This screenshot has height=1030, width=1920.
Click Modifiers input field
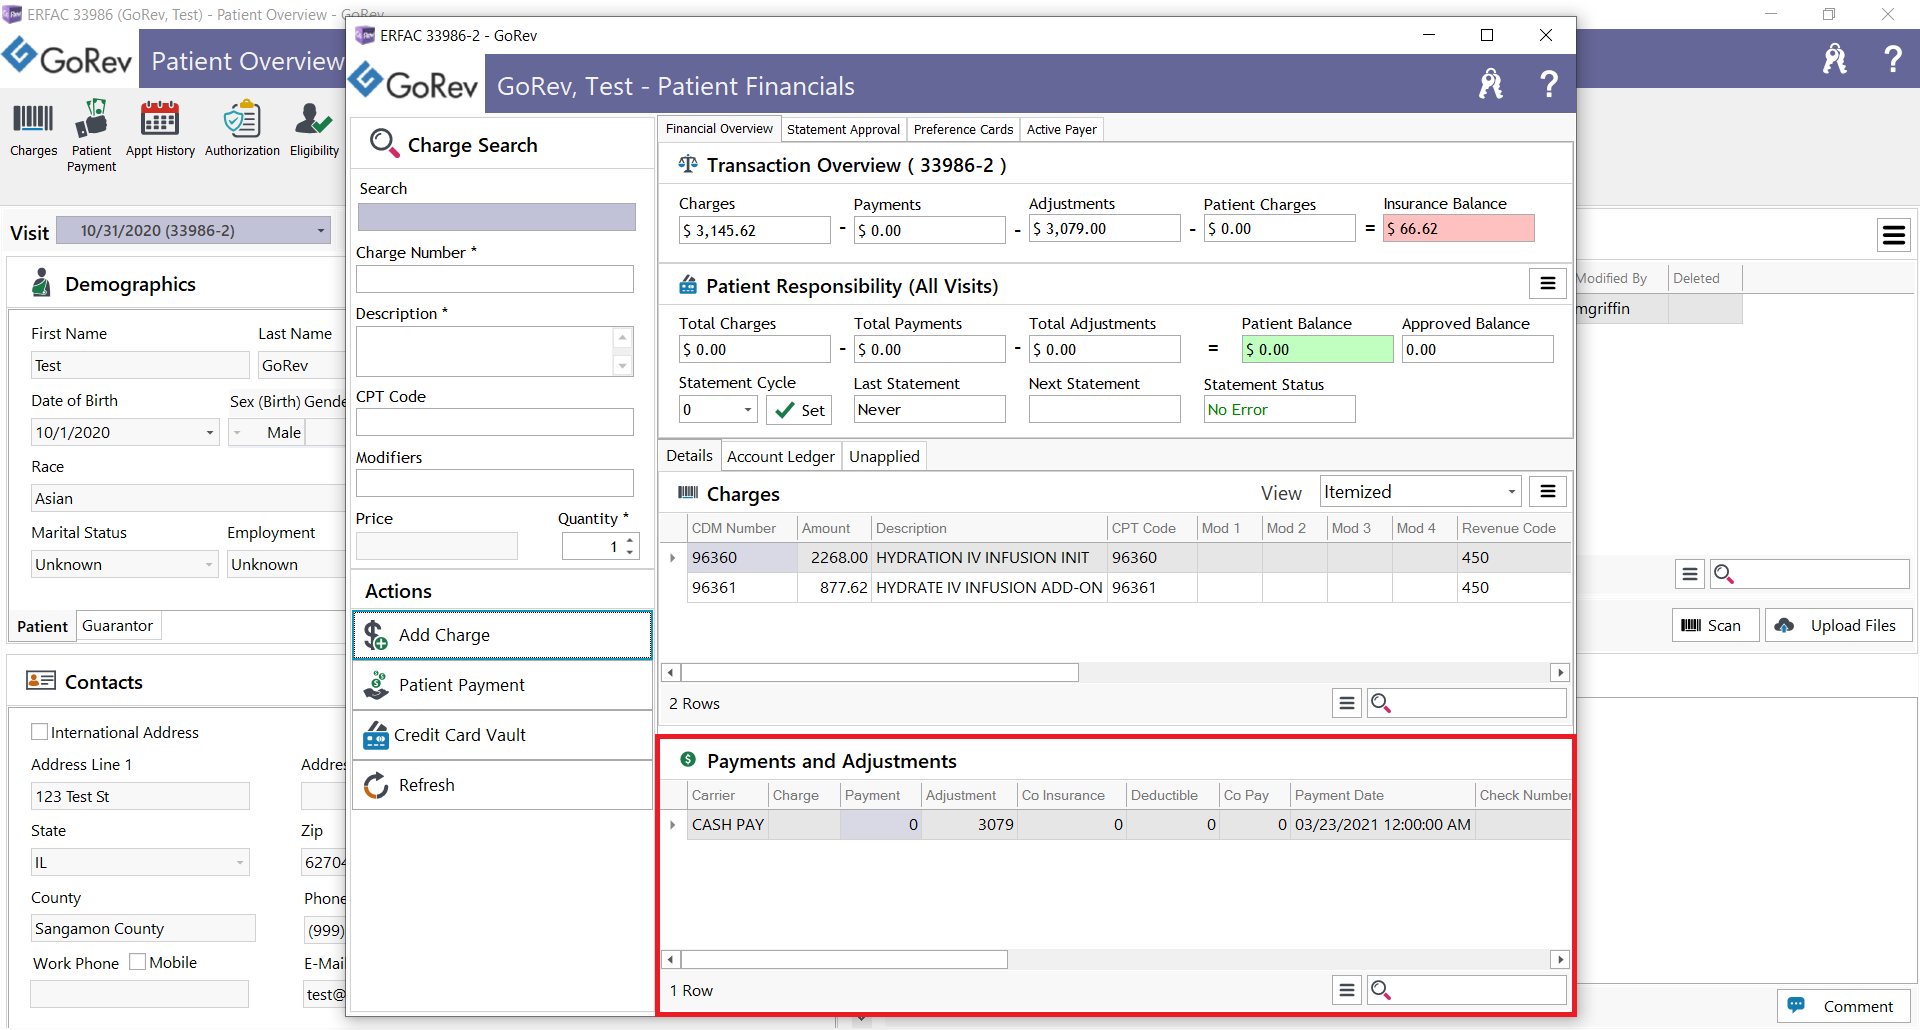pyautogui.click(x=495, y=483)
